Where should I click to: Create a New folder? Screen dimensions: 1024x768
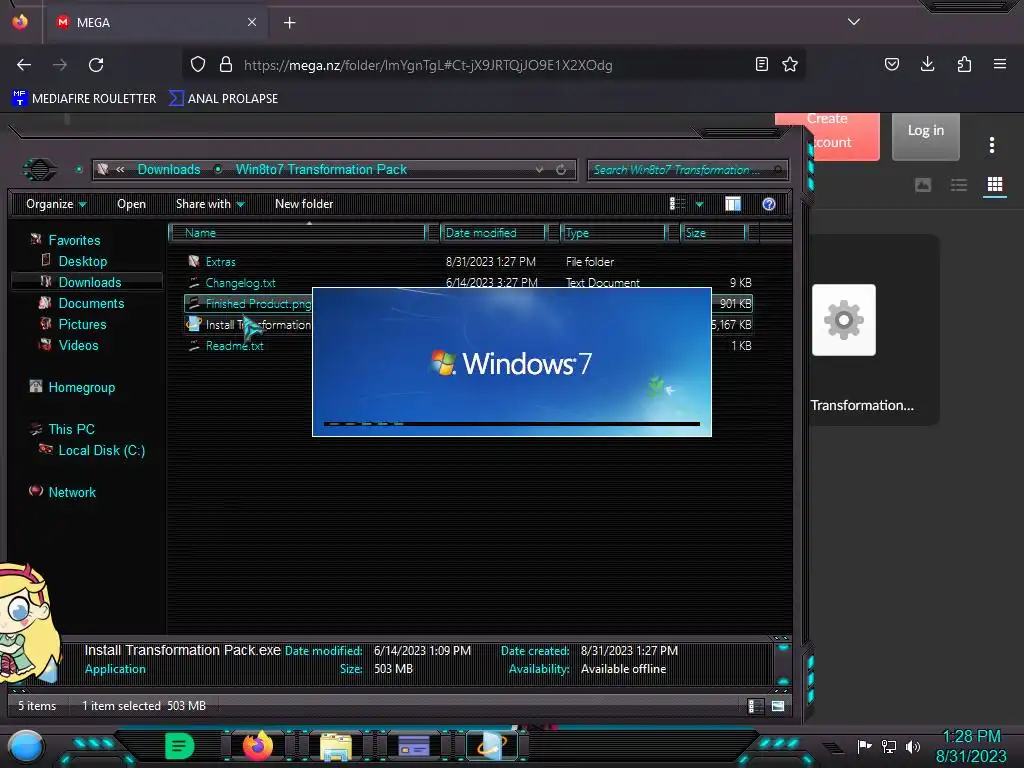[x=304, y=204]
